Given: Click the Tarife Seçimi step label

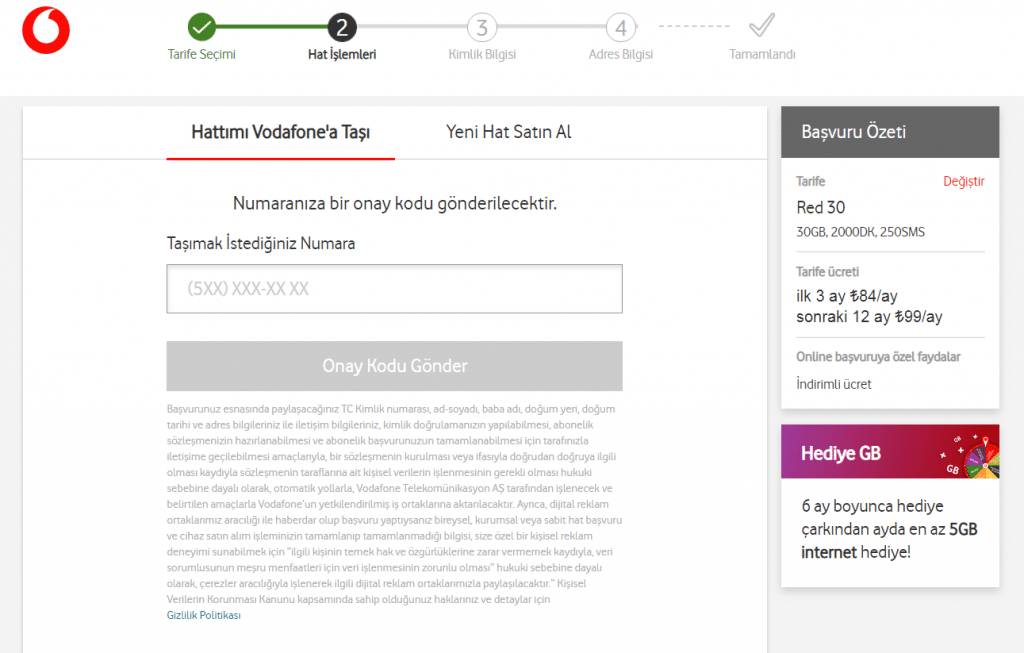Looking at the screenshot, I should (x=202, y=54).
